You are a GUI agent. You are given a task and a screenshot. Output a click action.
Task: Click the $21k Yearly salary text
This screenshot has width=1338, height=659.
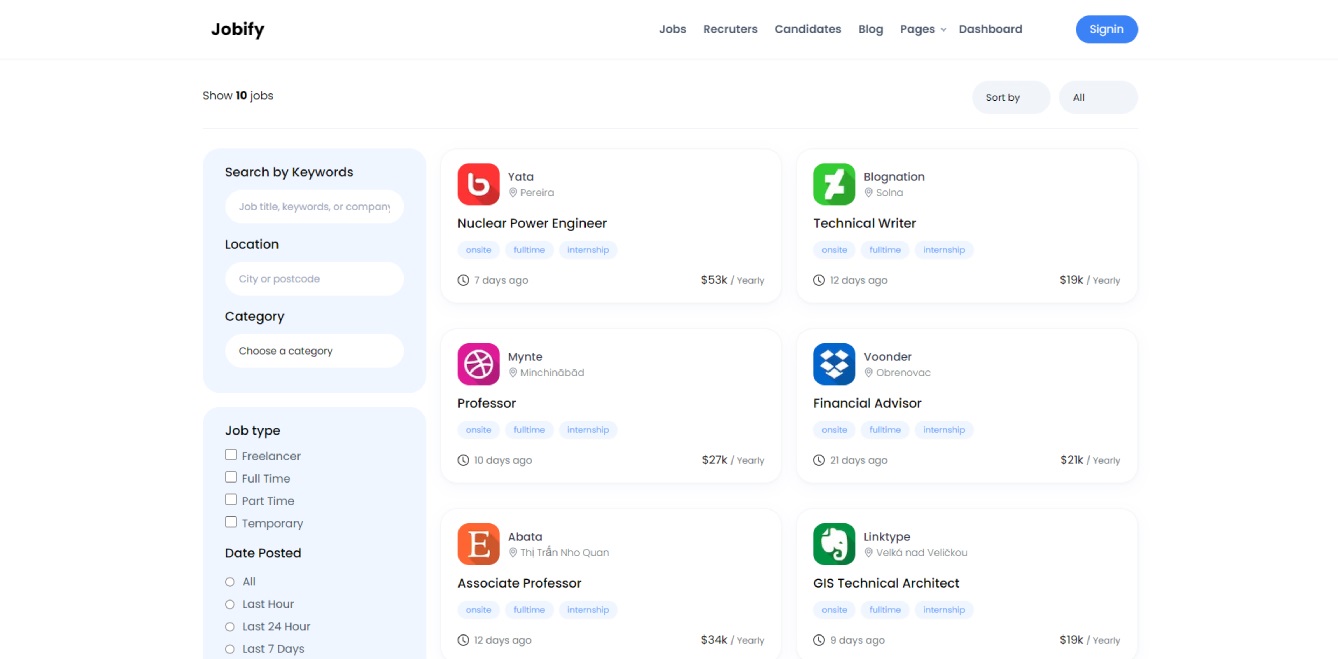1090,460
